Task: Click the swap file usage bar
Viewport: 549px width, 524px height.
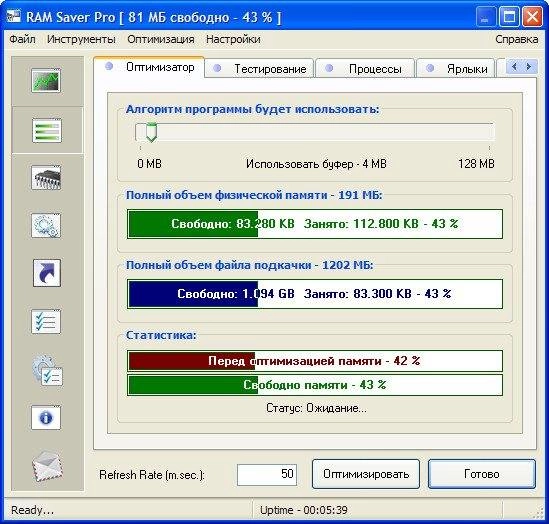Action: 315,294
